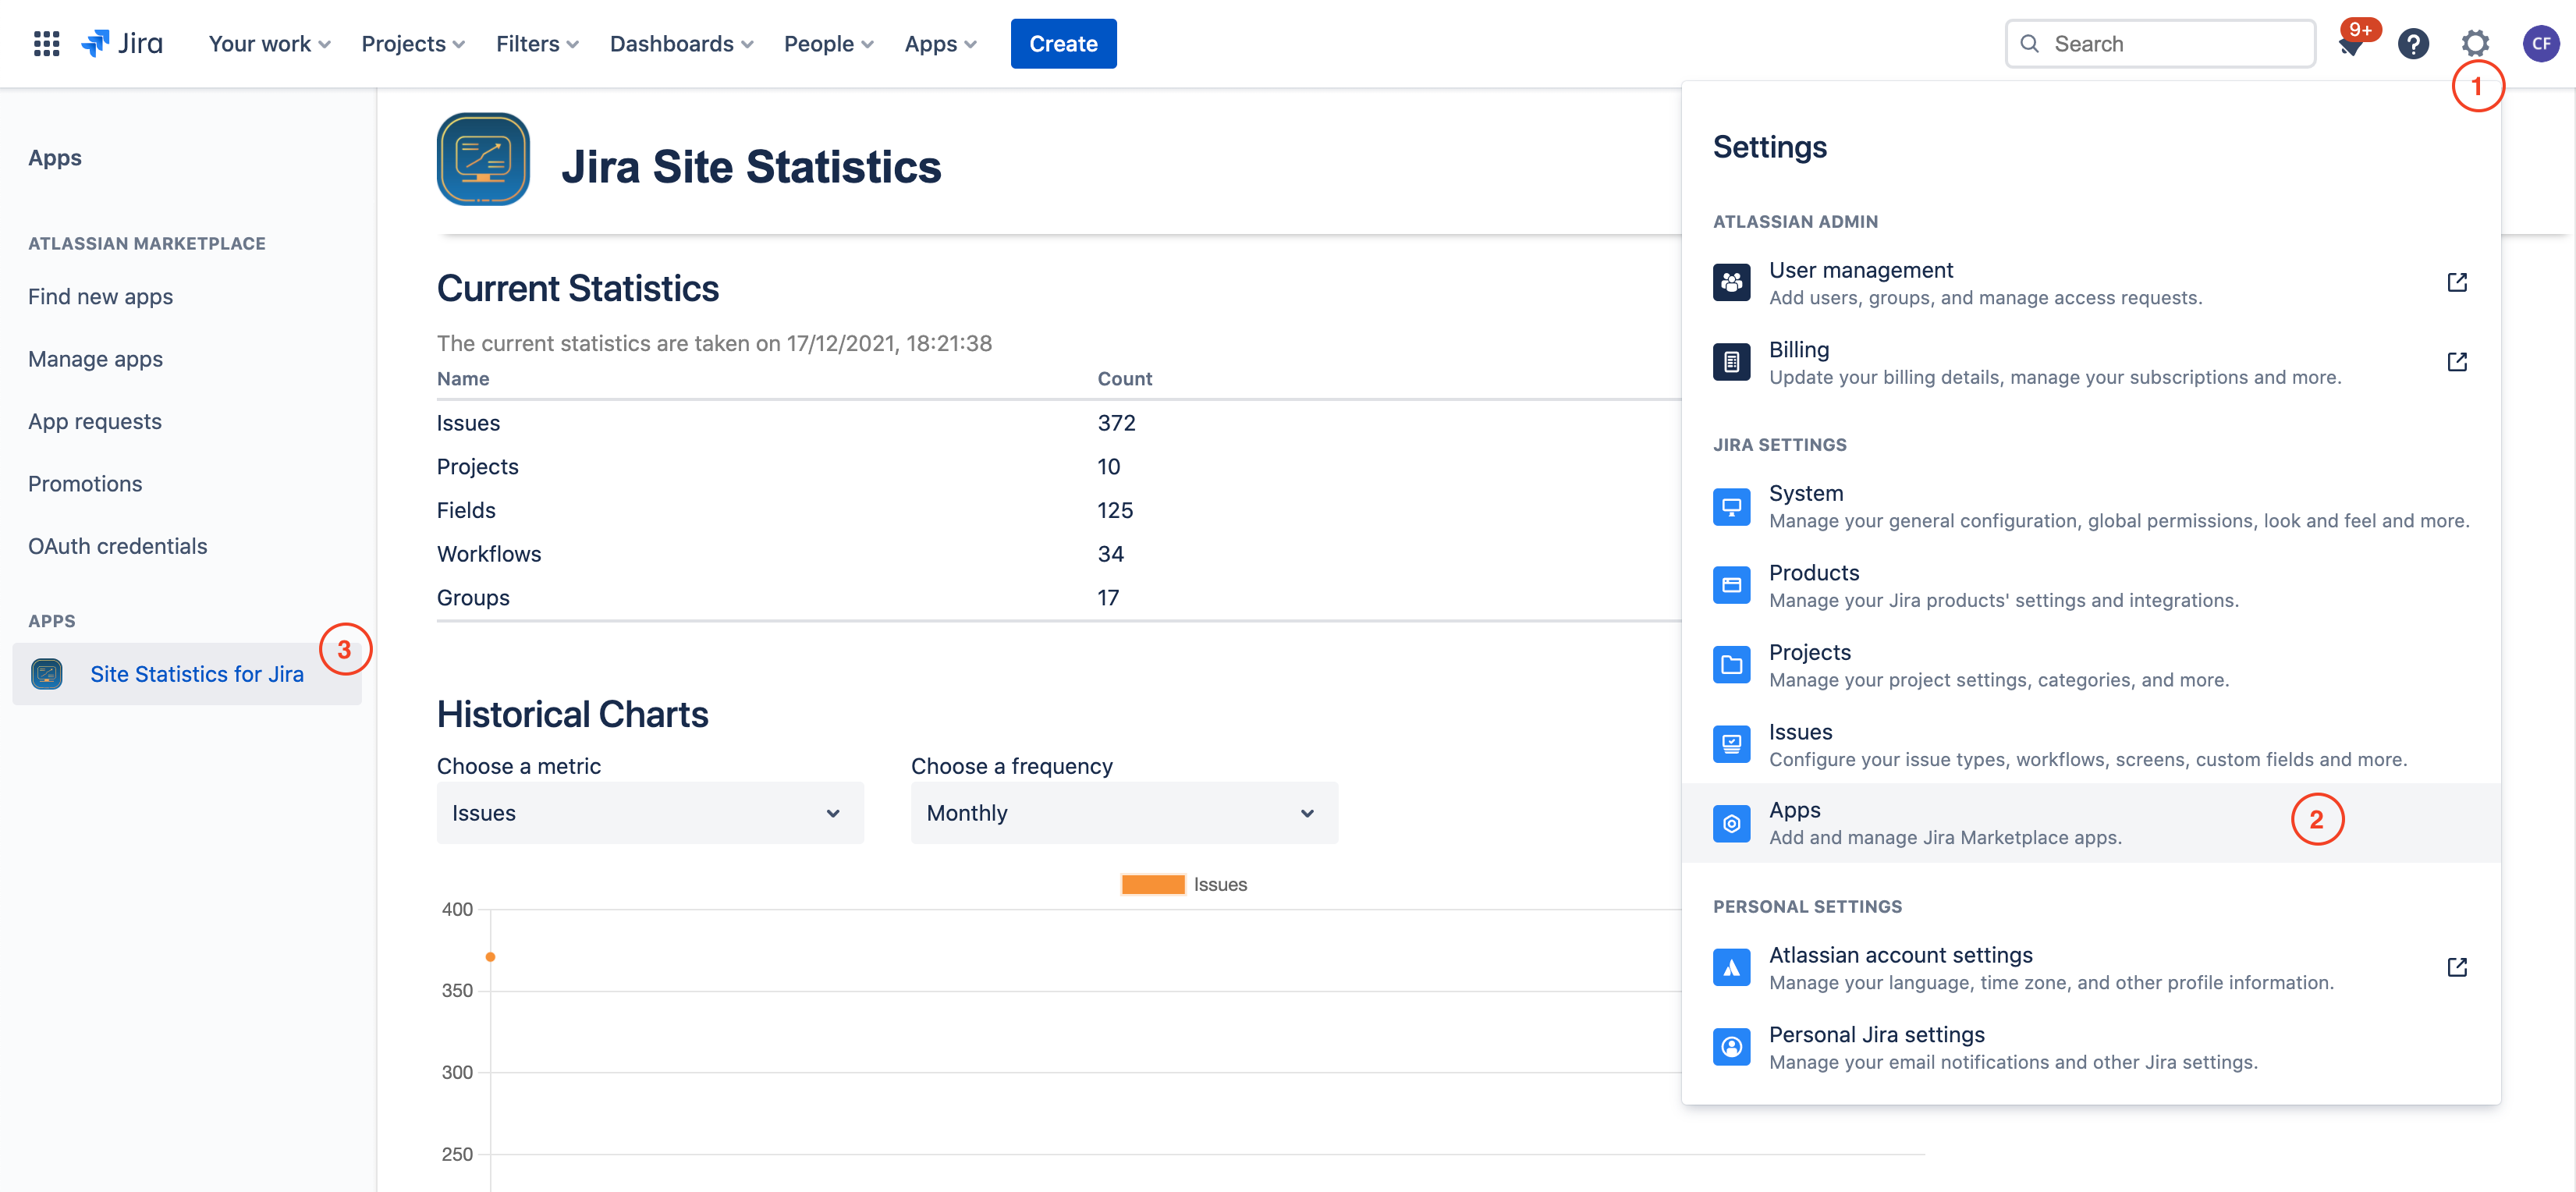Click the Jira logo

(122, 43)
